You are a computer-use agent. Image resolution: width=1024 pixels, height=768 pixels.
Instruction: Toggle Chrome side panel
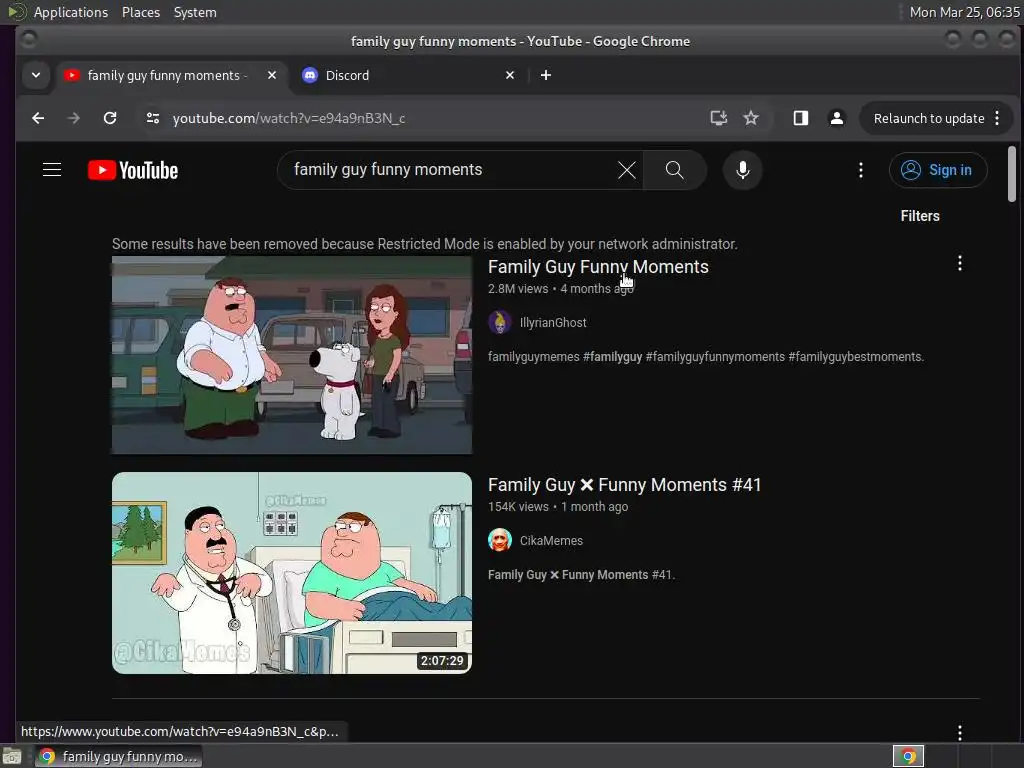click(x=801, y=118)
